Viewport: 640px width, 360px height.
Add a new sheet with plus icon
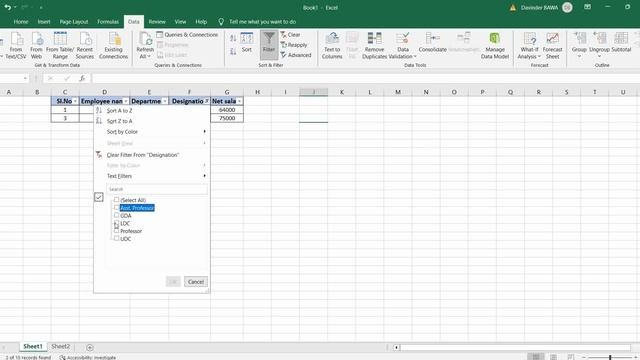click(x=90, y=347)
